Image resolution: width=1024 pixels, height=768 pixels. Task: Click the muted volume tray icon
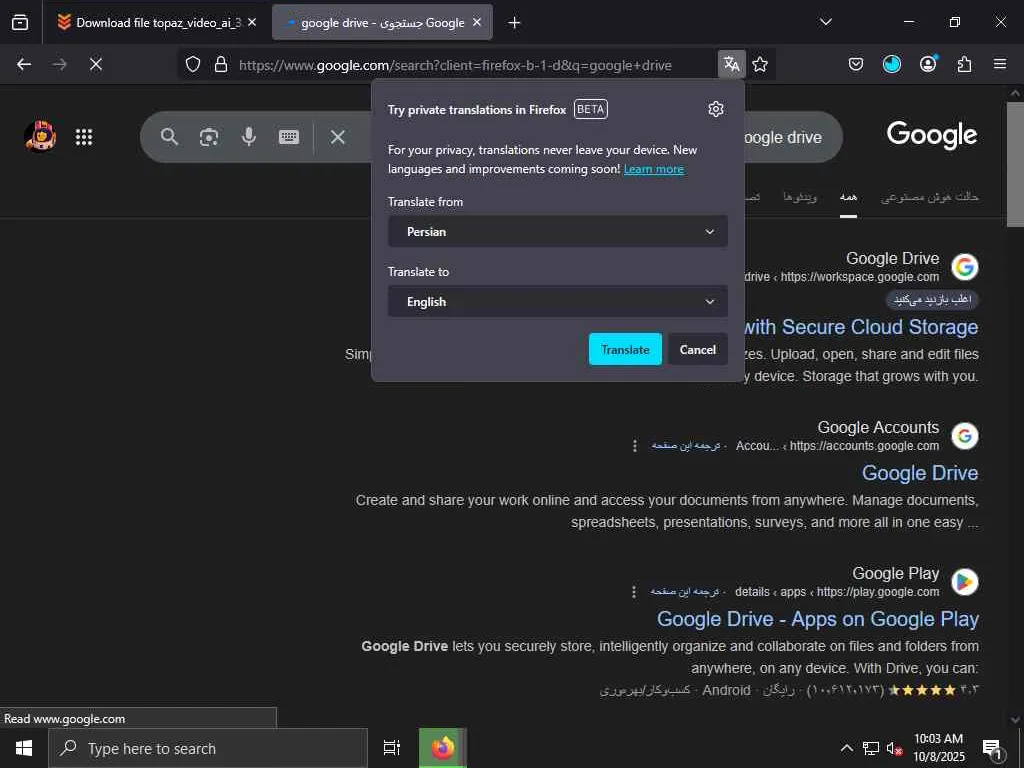point(894,748)
